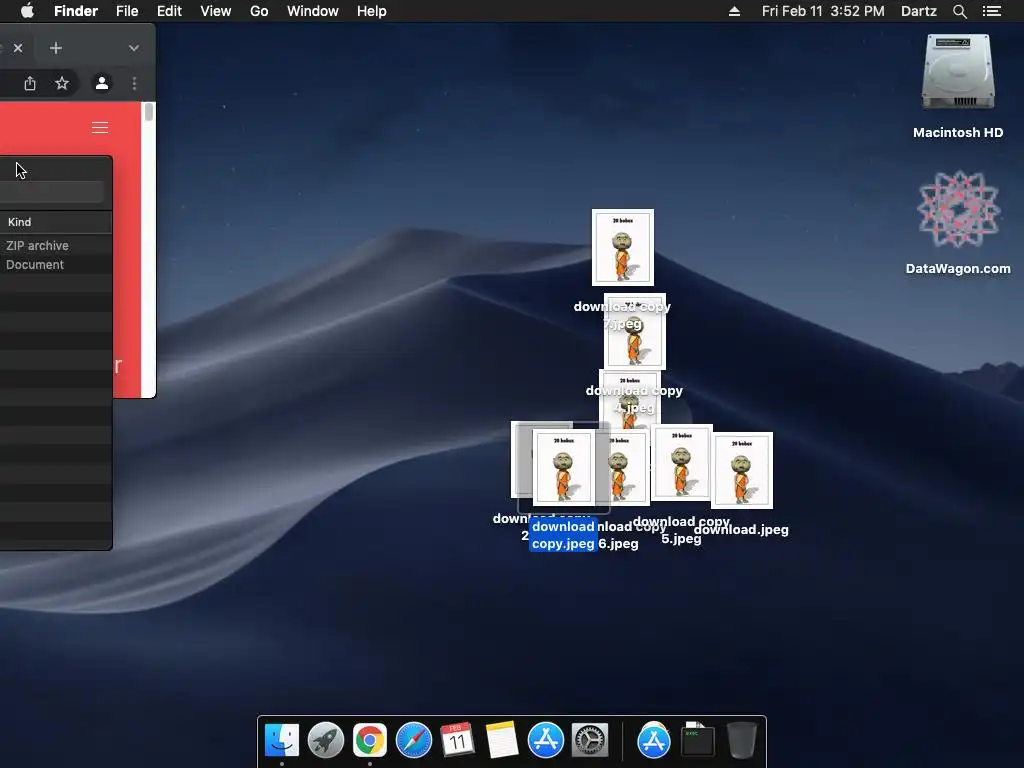Click the download copy.jpeg filename label
The image size is (1024, 768).
pyautogui.click(x=563, y=535)
